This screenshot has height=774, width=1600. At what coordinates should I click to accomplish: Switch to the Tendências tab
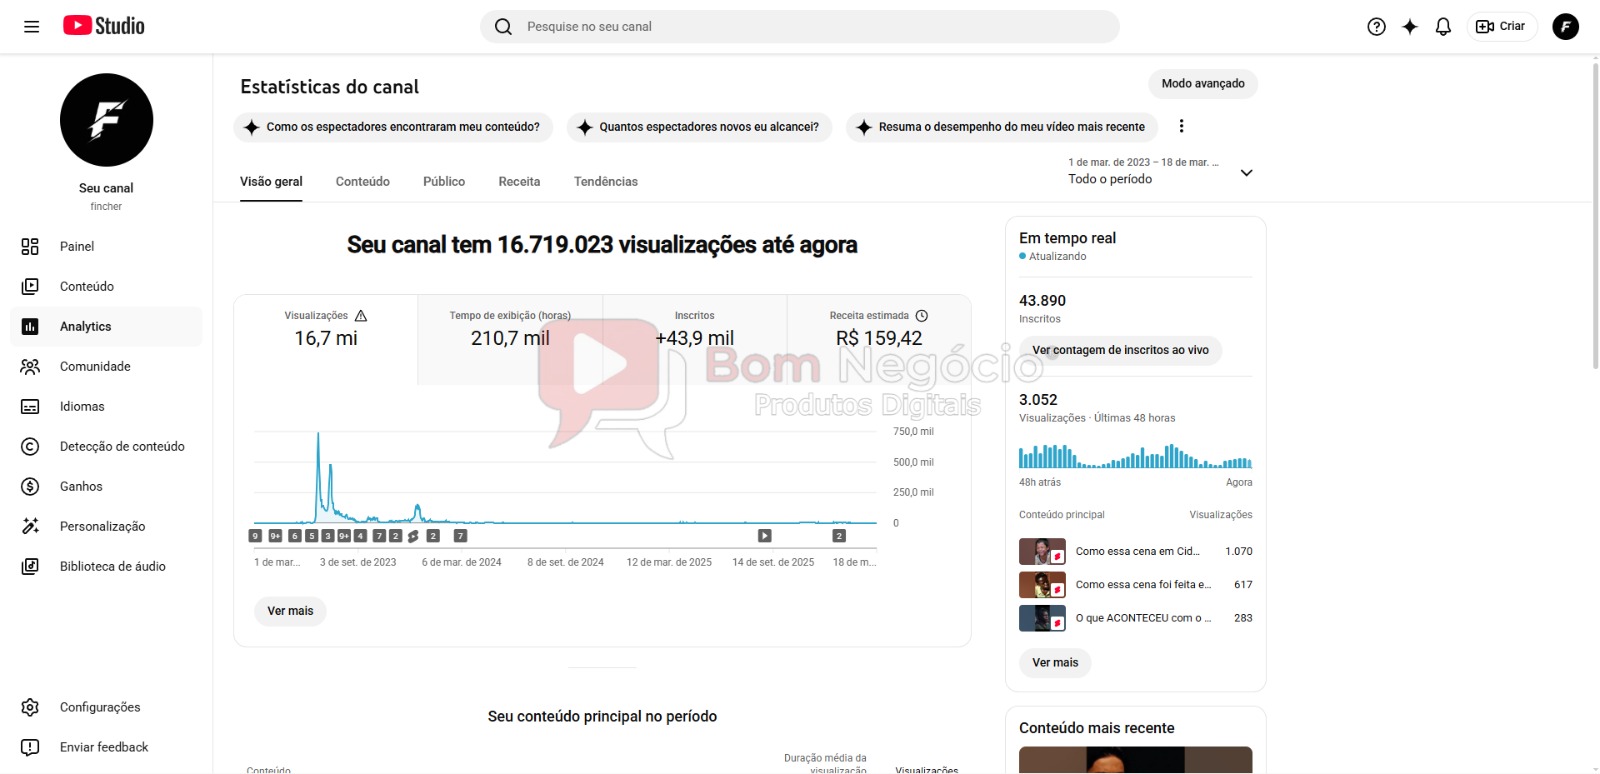pos(606,182)
